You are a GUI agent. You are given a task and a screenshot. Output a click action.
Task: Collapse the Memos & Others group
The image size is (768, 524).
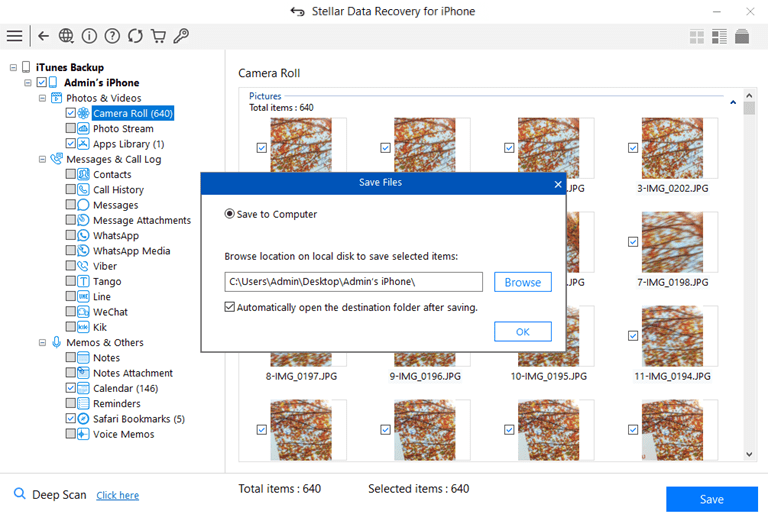tap(43, 342)
